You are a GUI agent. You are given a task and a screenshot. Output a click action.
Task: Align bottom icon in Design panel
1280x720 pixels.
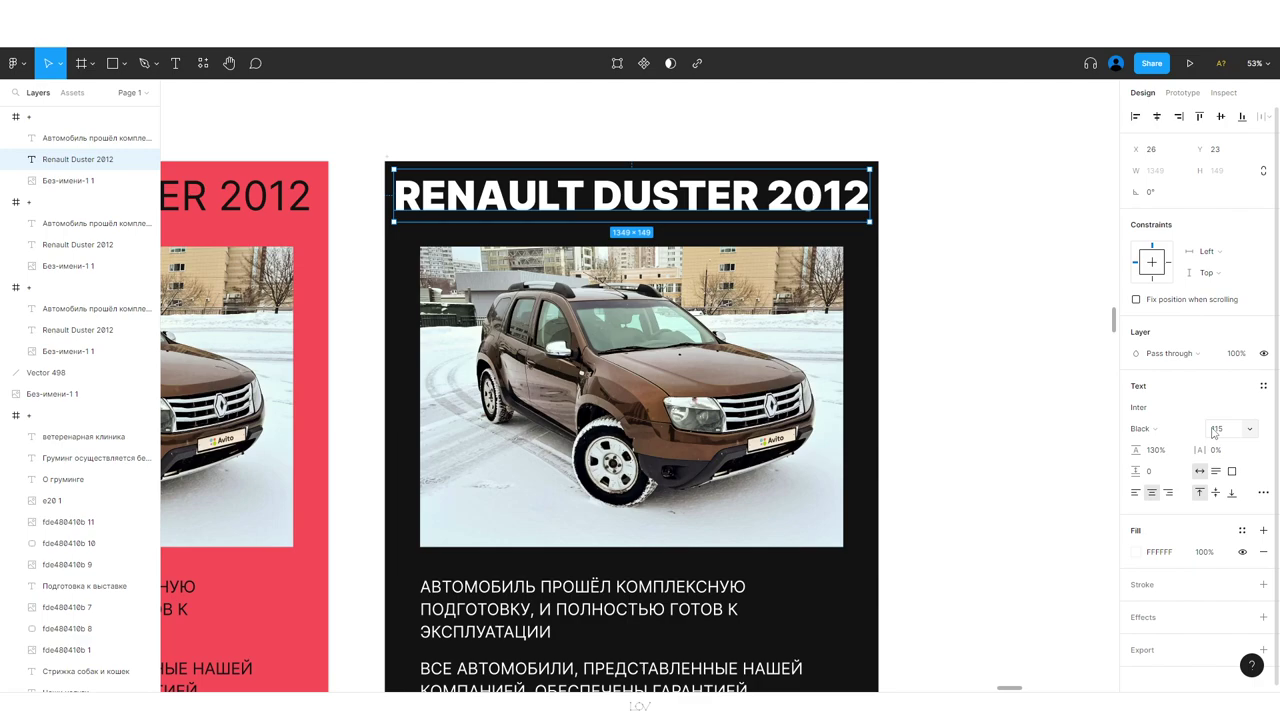[1242, 117]
